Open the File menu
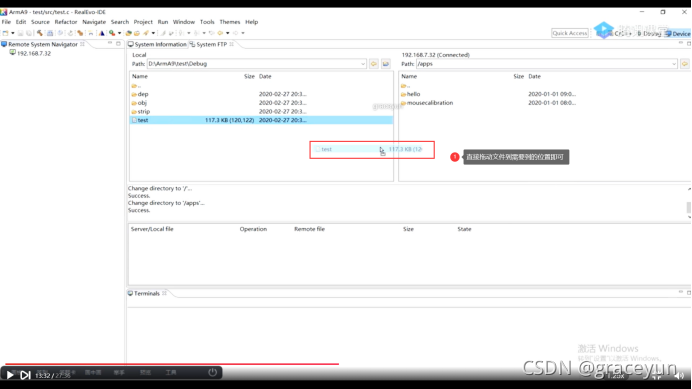The height and width of the screenshot is (389, 692). pos(6,22)
